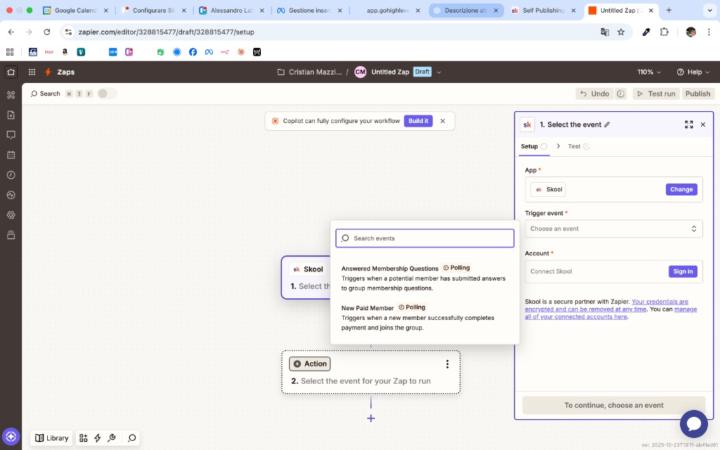Image resolution: width=720 pixels, height=450 pixels.
Task: Switch to the Test tab
Action: tap(579, 146)
